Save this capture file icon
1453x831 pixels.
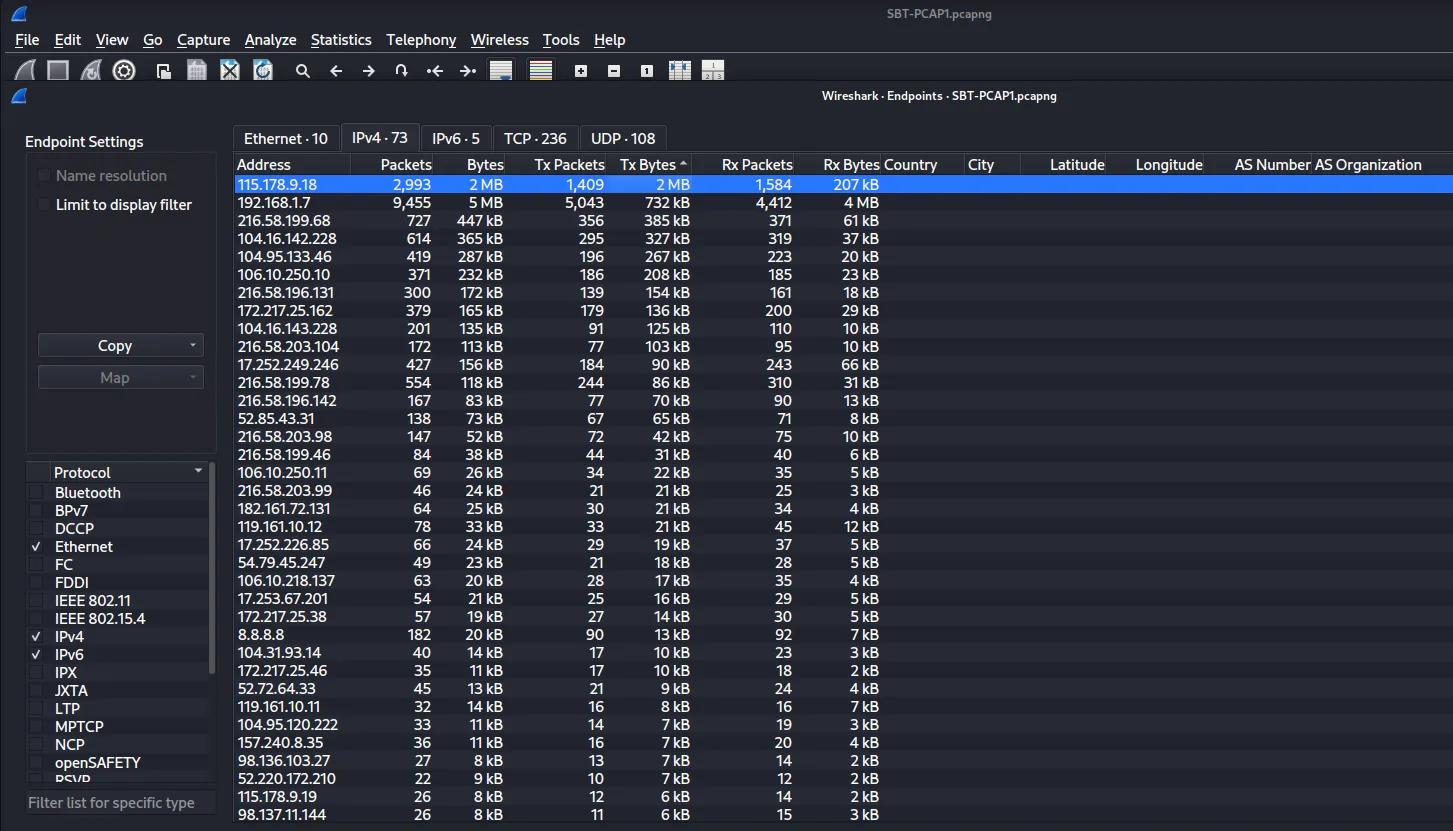(197, 71)
